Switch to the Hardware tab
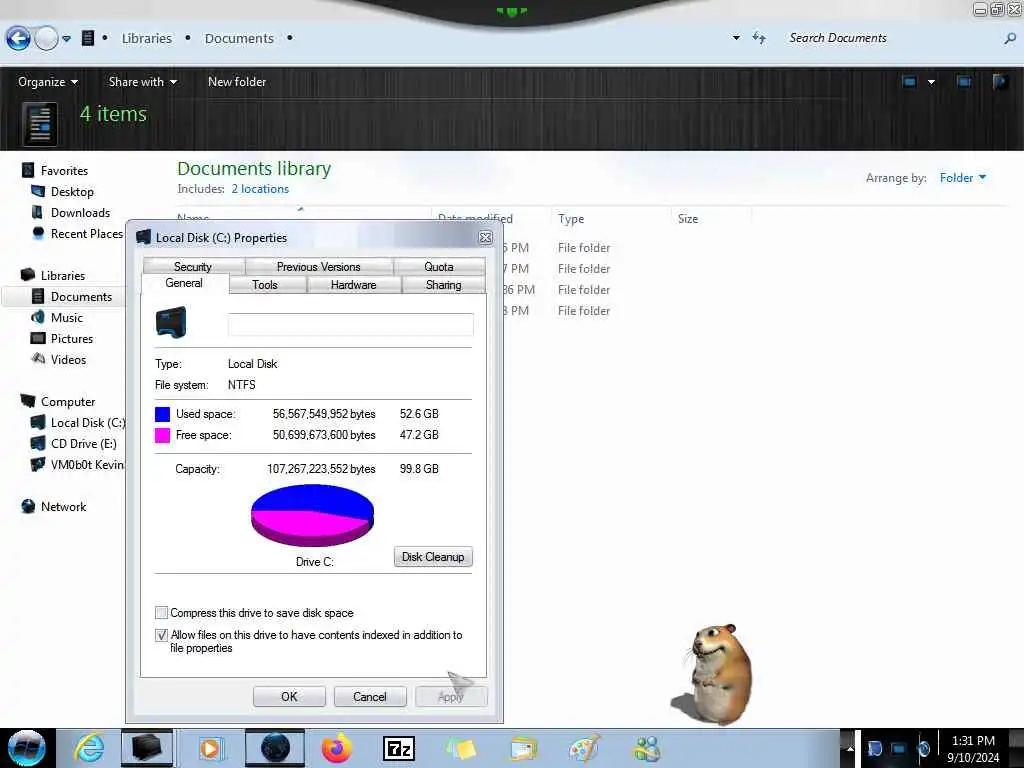The image size is (1024, 768). (x=353, y=285)
